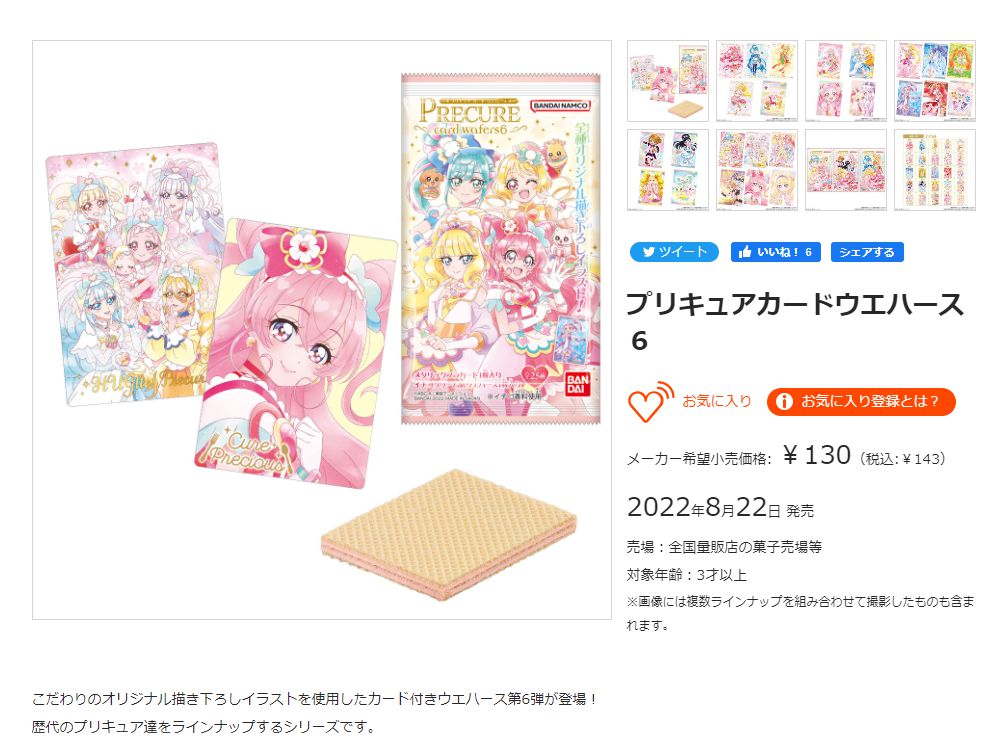The width and height of the screenshot is (1001, 743).
Task: Select fourth thumbnail in top row
Action: pyautogui.click(x=935, y=81)
